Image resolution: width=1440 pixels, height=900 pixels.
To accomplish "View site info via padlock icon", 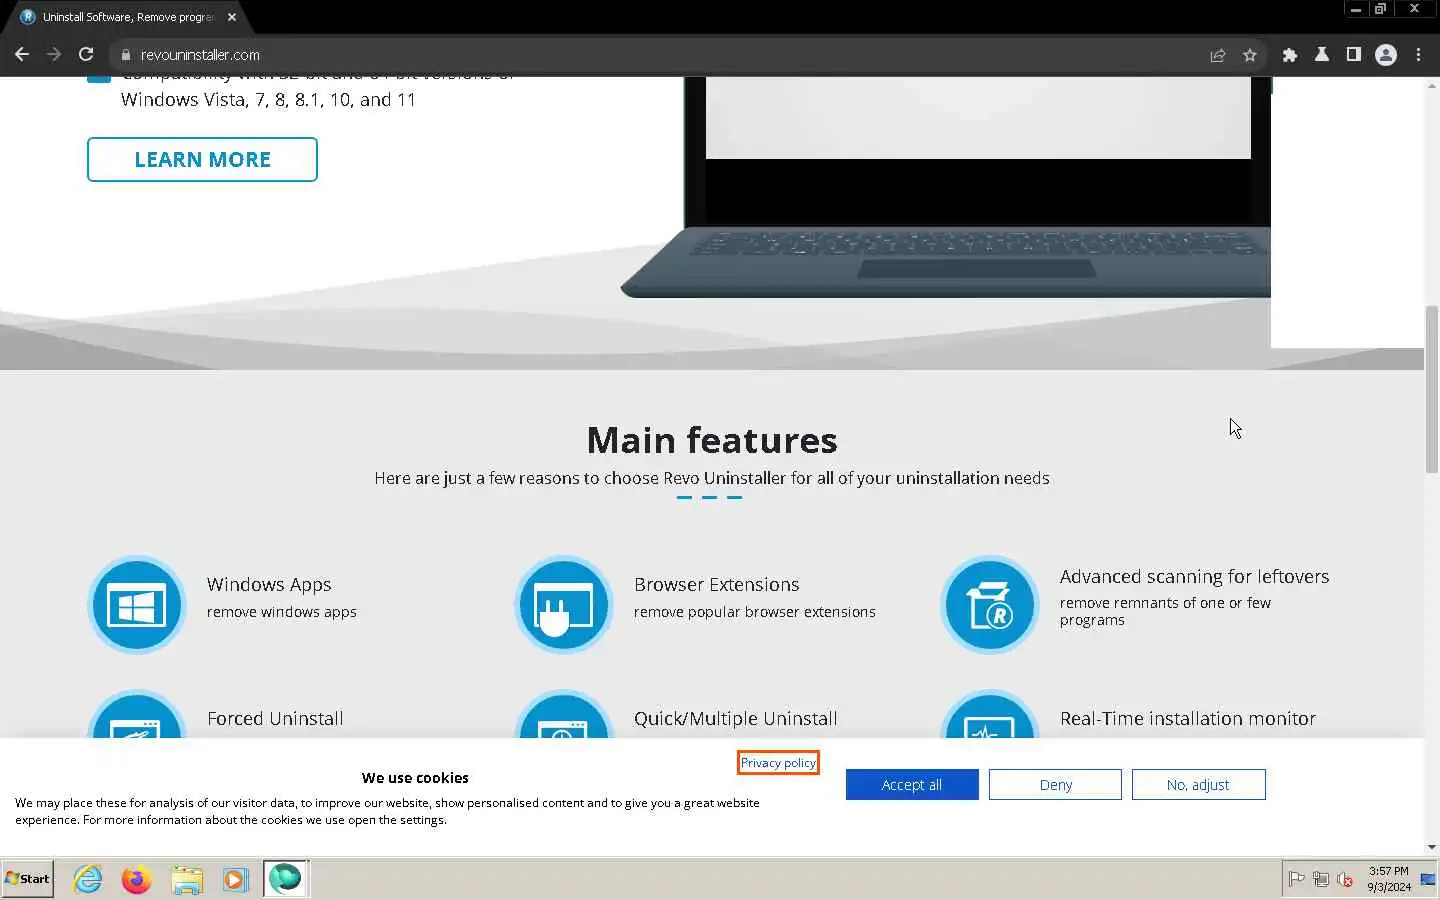I will click(125, 55).
